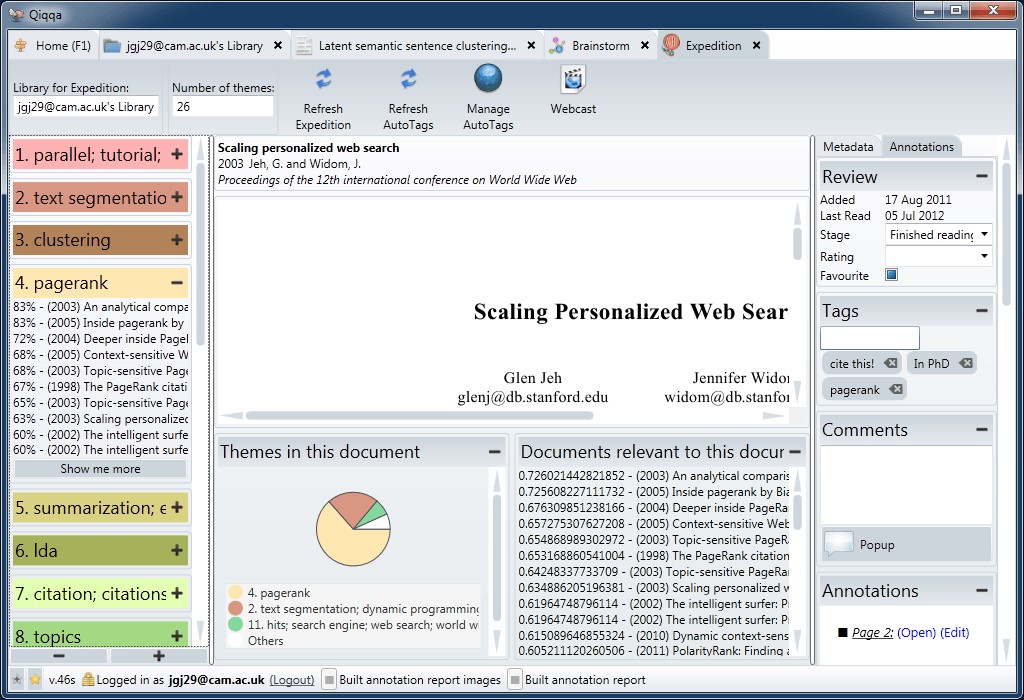Screen dimensions: 1024x700
Task: Toggle the Favourite checkbox
Action: point(891,275)
